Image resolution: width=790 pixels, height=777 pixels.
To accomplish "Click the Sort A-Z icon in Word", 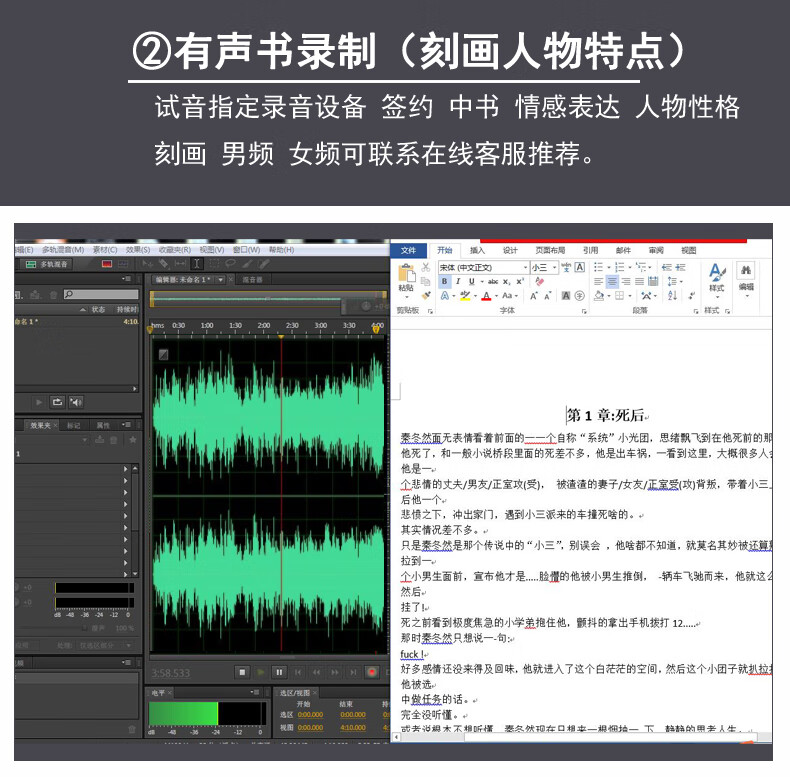I will coord(672,296).
